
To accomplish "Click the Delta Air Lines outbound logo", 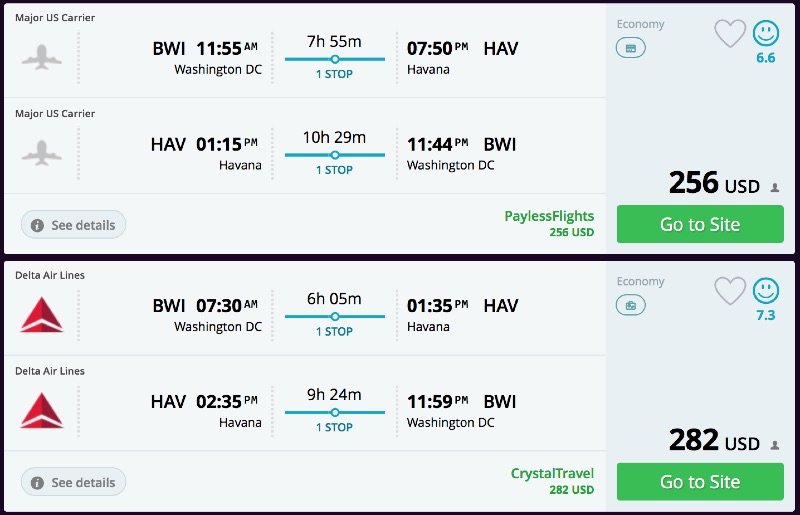I will pos(42,314).
